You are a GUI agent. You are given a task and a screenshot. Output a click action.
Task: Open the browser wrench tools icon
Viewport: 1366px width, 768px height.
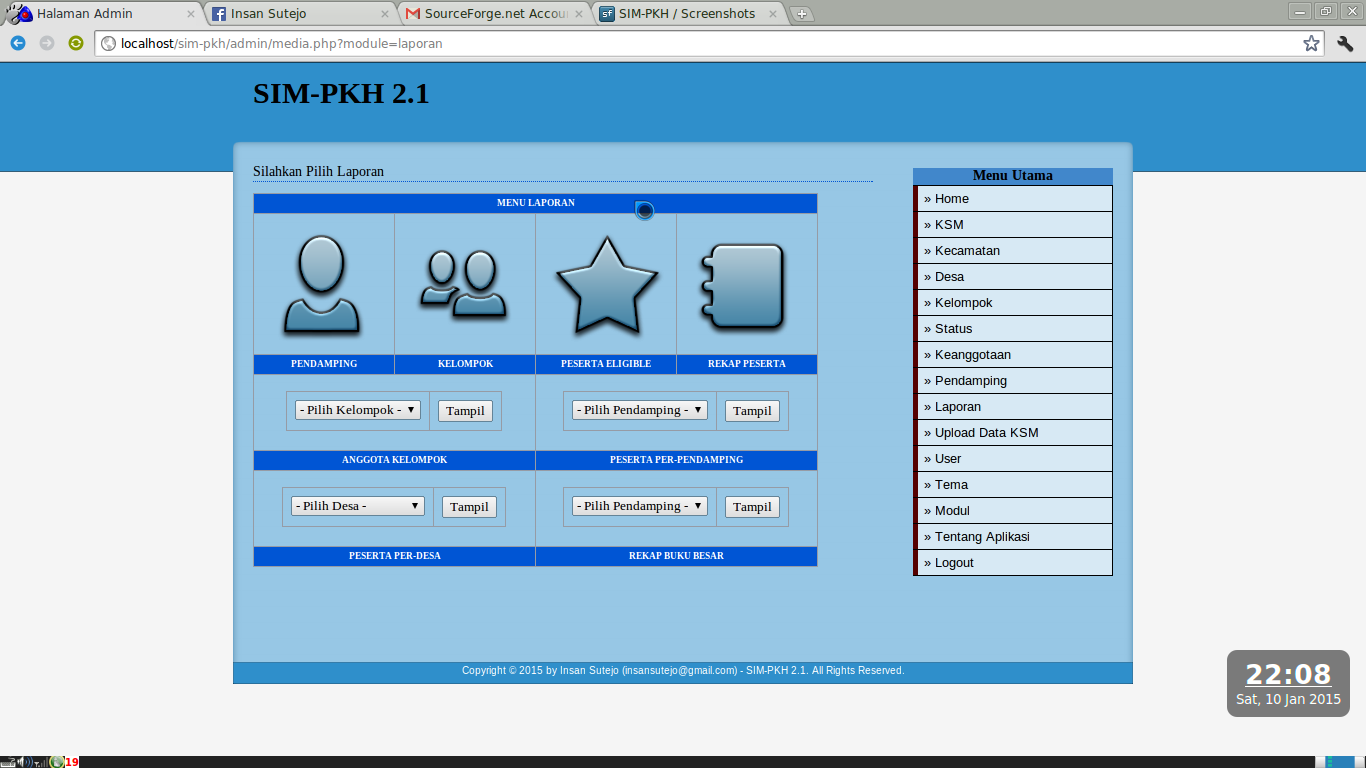[1344, 44]
